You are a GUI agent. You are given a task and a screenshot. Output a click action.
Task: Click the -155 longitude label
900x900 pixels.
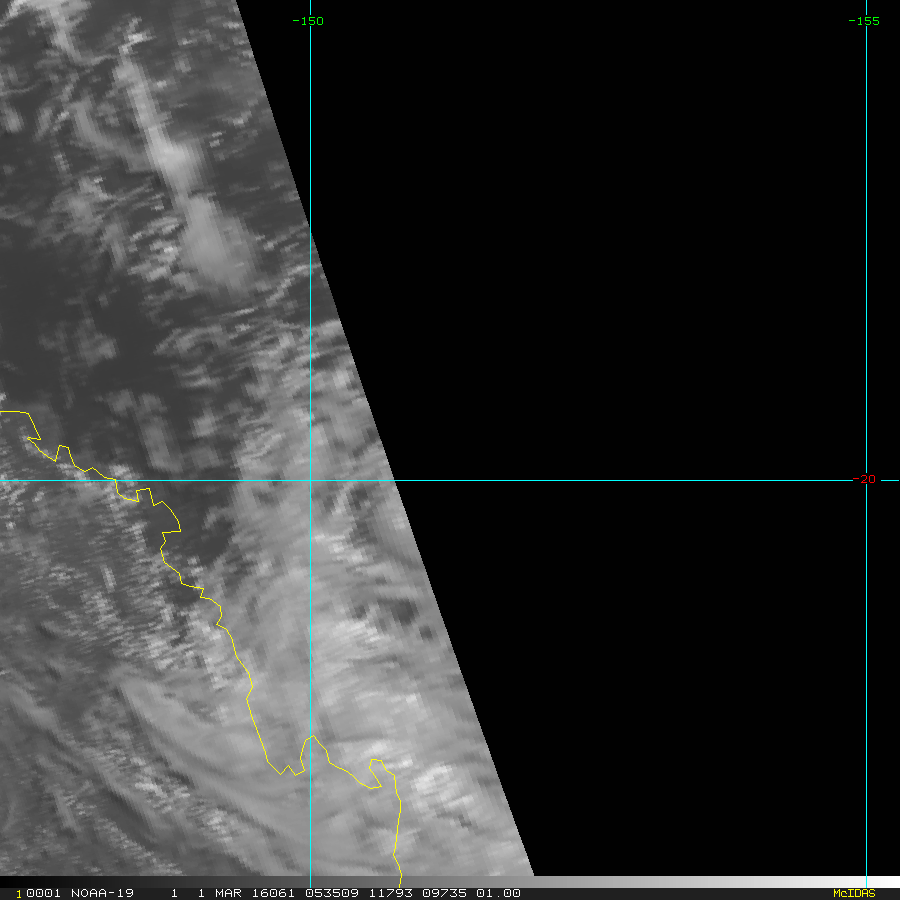(864, 21)
